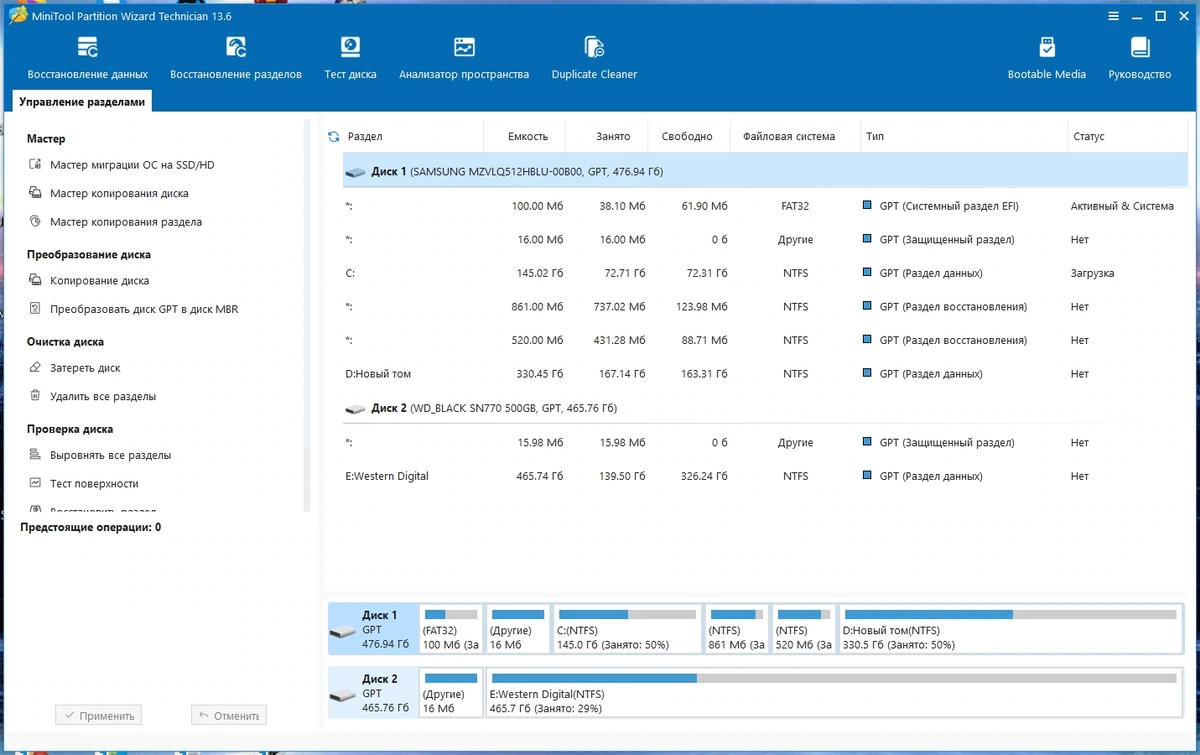Viewport: 1200px width, 755px height.
Task: Open the Восстановление данных data recovery tool
Action: click(x=87, y=58)
